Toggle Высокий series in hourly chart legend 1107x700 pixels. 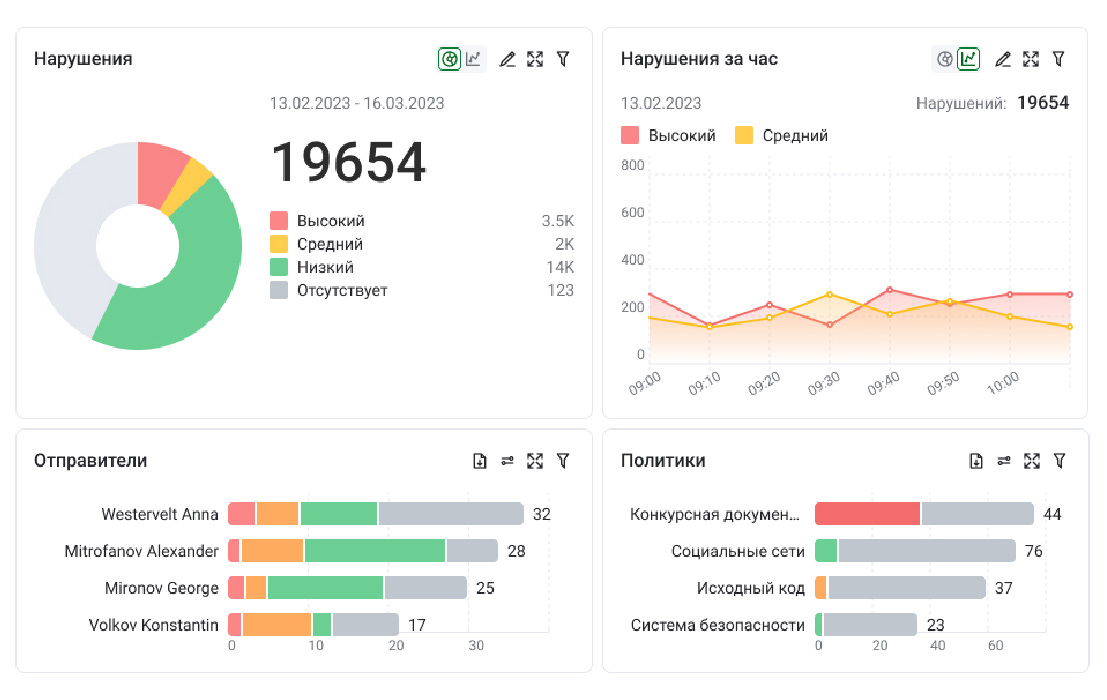point(669,135)
